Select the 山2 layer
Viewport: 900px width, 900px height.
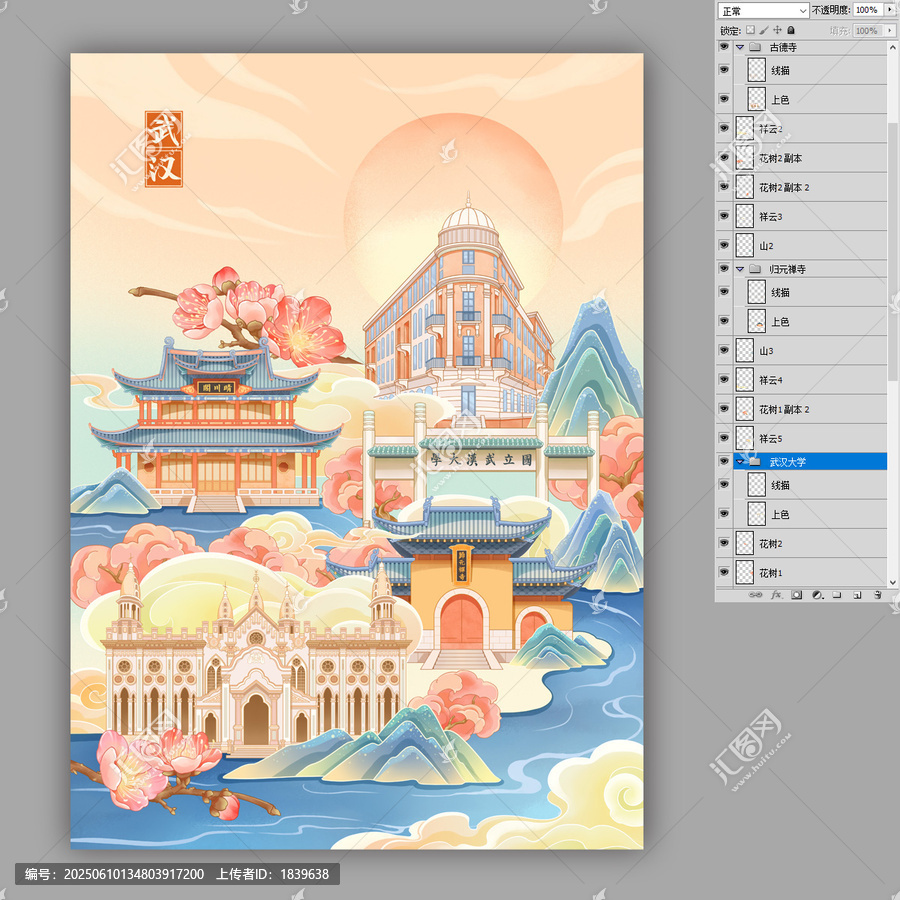[x=810, y=246]
